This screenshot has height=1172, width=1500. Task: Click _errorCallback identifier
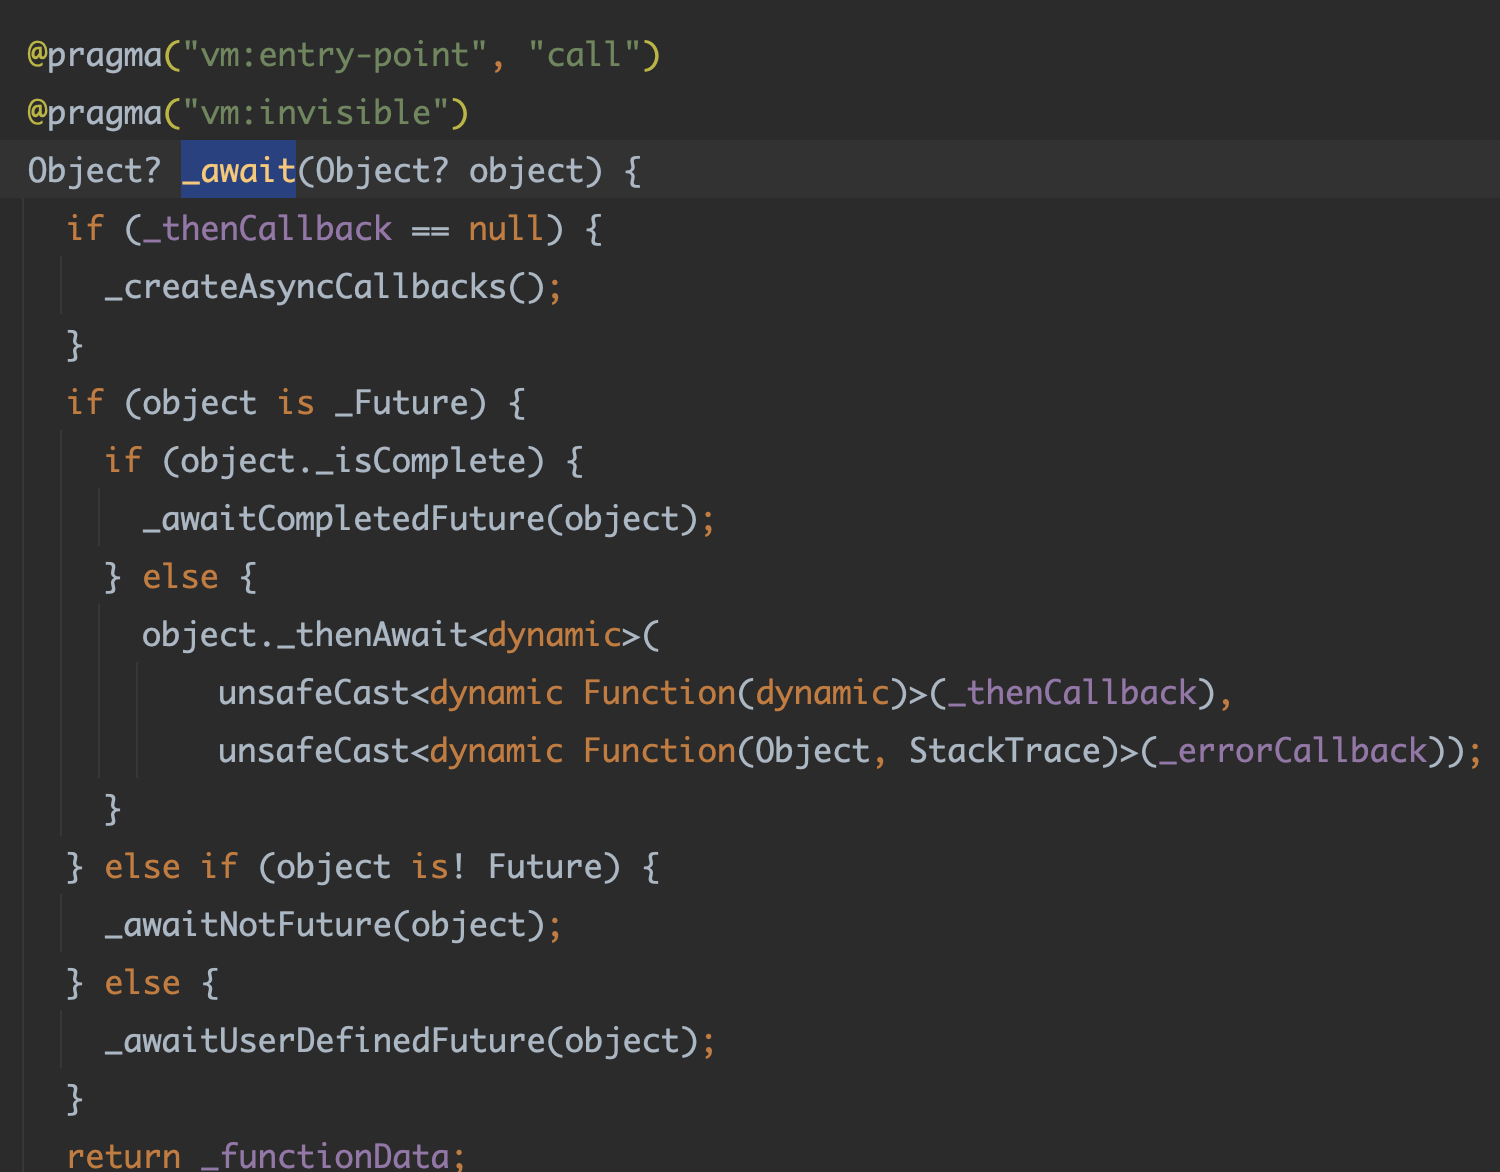(1293, 751)
